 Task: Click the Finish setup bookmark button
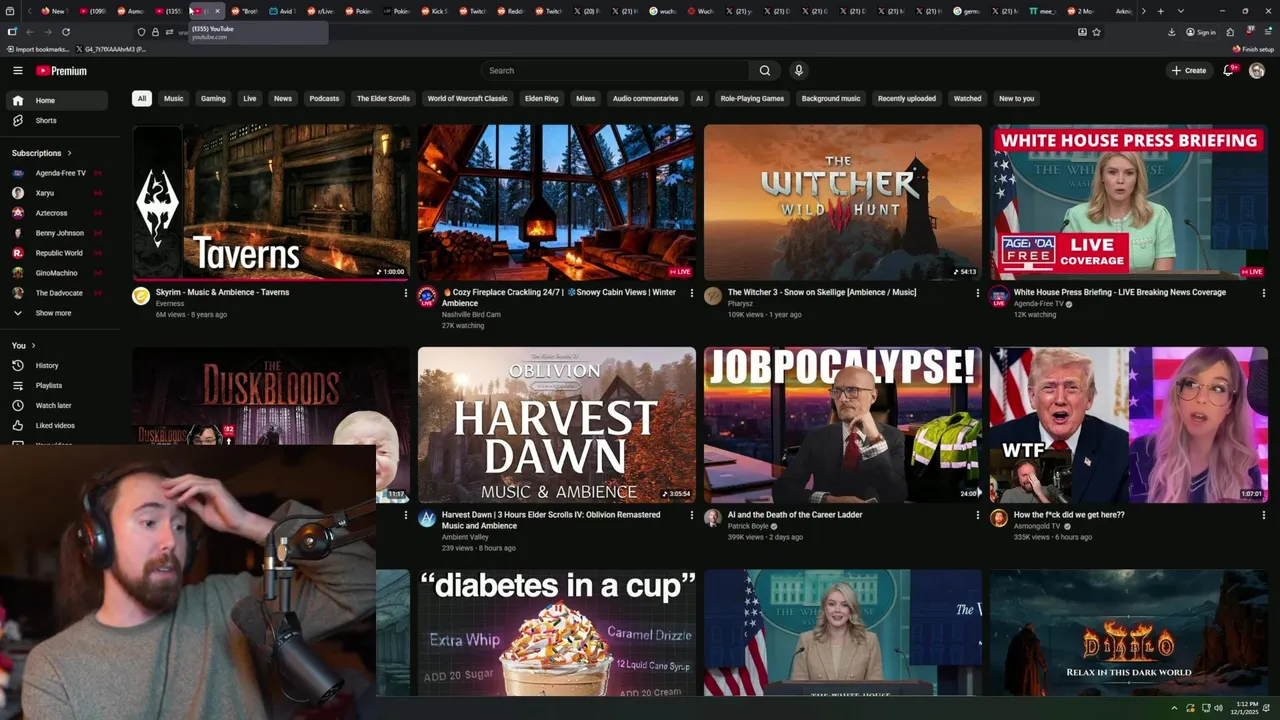click(x=1254, y=49)
